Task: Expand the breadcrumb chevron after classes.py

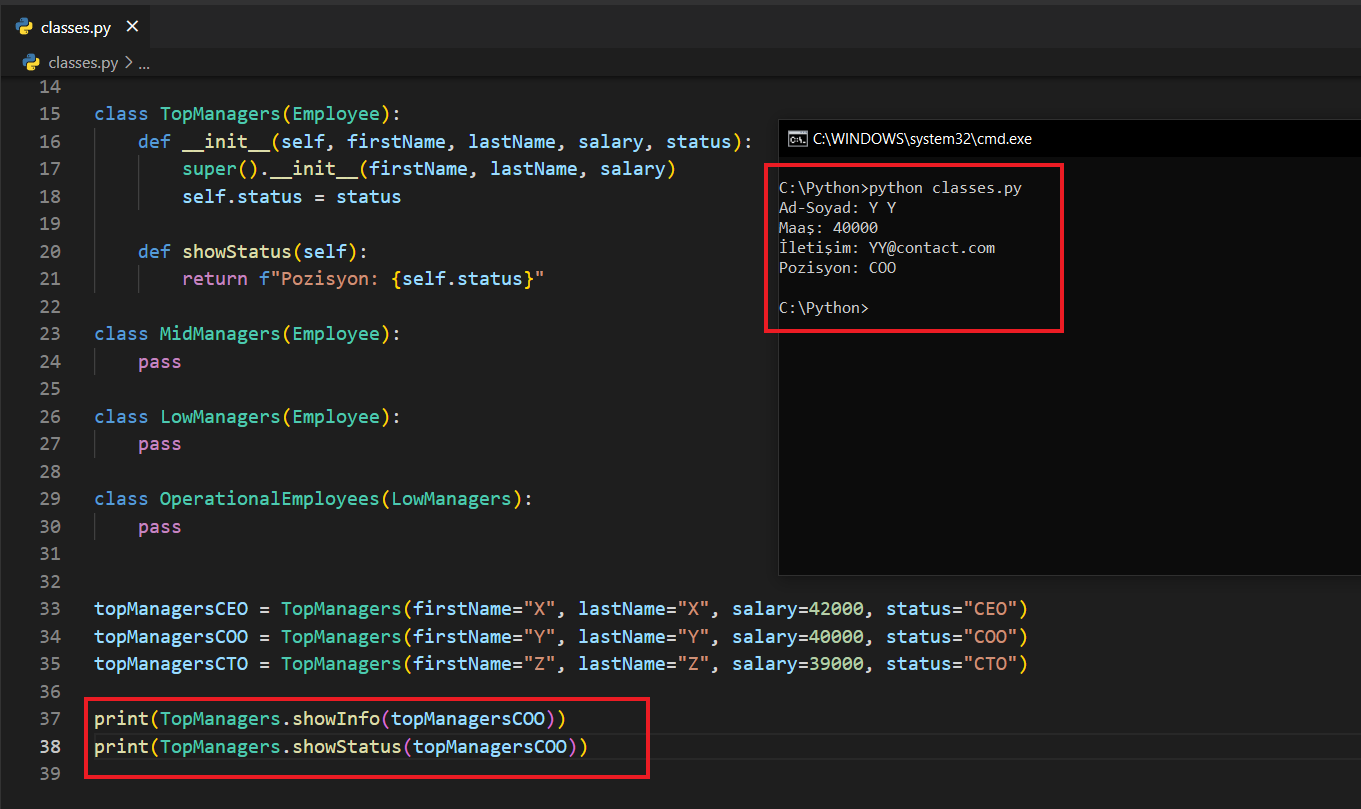Action: tap(128, 63)
